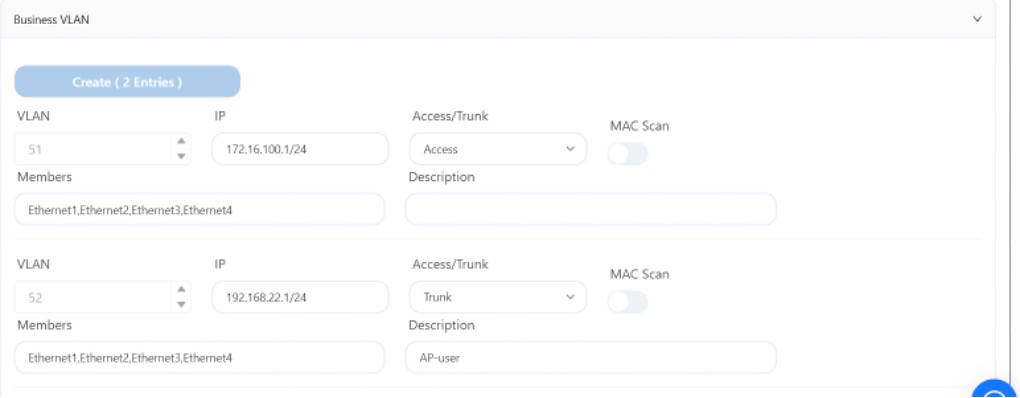Open the blue chat bubble icon
This screenshot has width=1020, height=398.
tap(995, 390)
